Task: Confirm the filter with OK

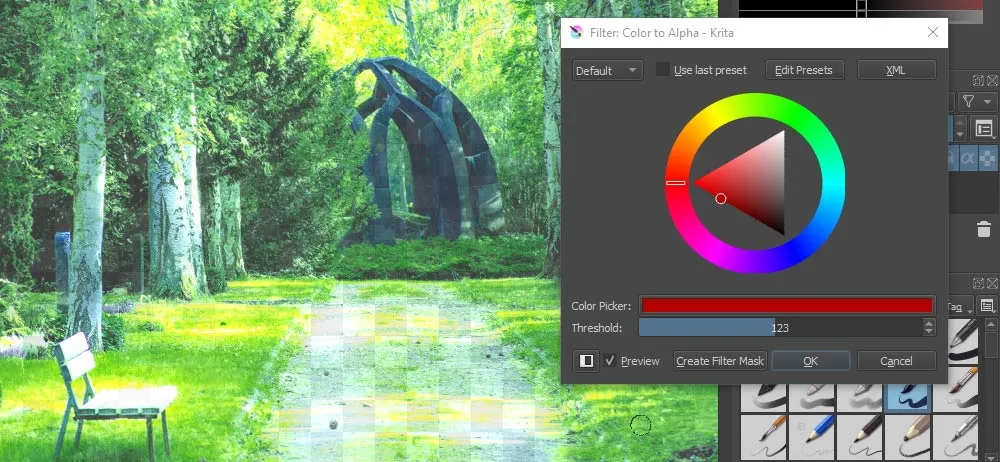Action: click(x=811, y=361)
